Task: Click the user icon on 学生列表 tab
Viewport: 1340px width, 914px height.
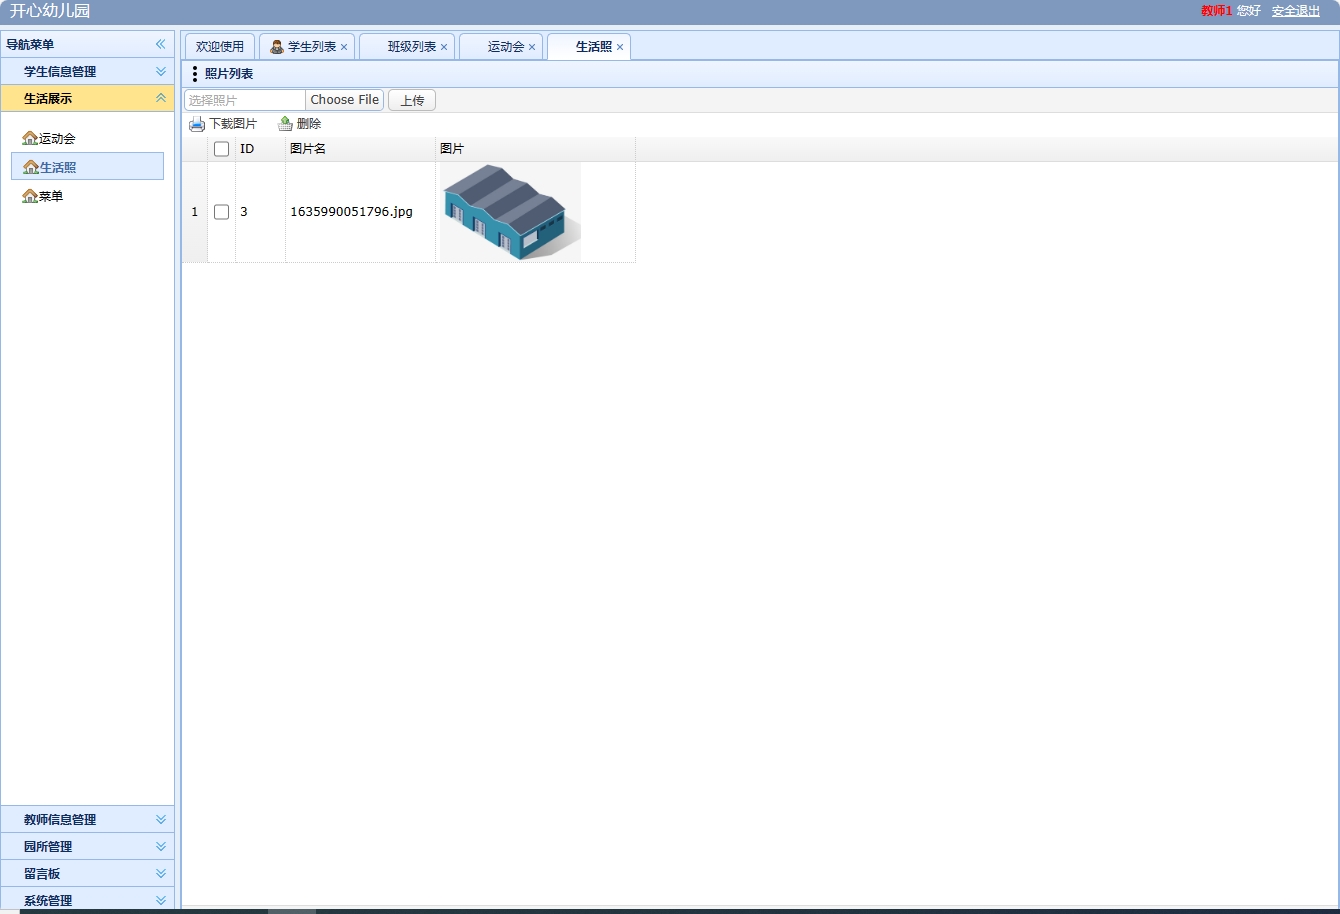Action: point(277,47)
